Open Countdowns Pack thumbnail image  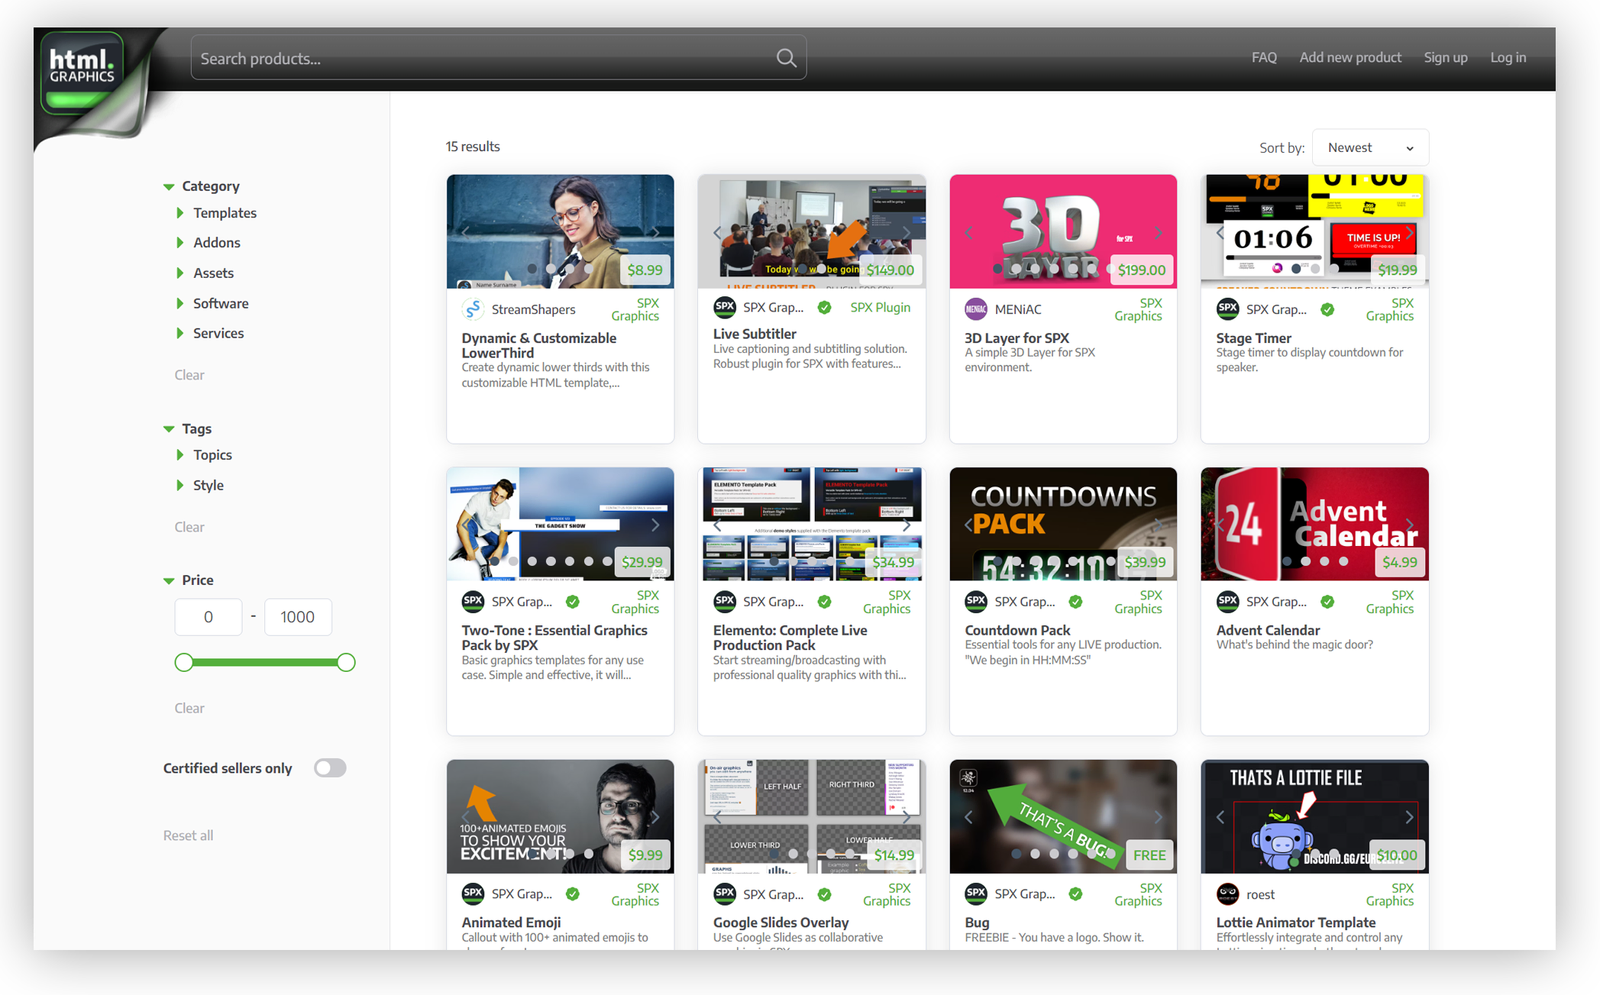(1063, 524)
